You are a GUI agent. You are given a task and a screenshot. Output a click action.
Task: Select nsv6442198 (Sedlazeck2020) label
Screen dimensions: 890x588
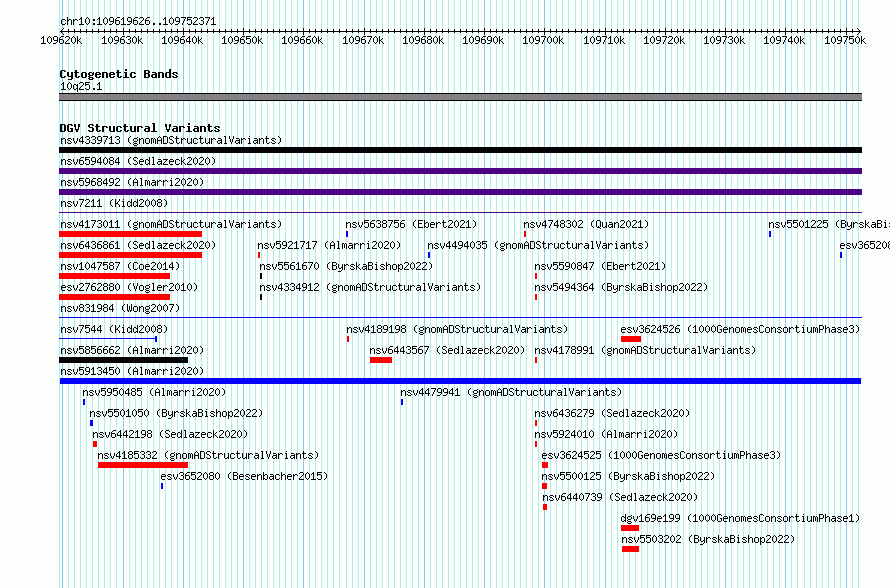click(170, 434)
